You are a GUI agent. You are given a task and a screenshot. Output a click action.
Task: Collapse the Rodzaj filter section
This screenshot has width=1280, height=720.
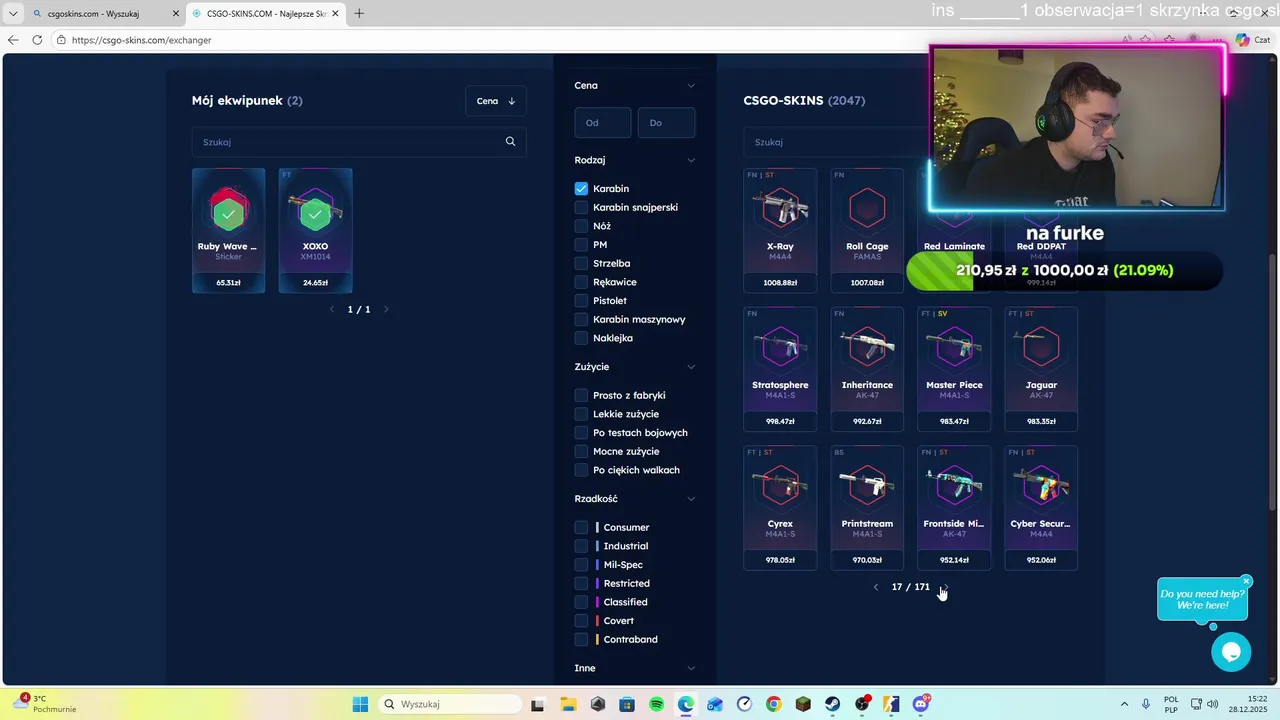click(691, 160)
